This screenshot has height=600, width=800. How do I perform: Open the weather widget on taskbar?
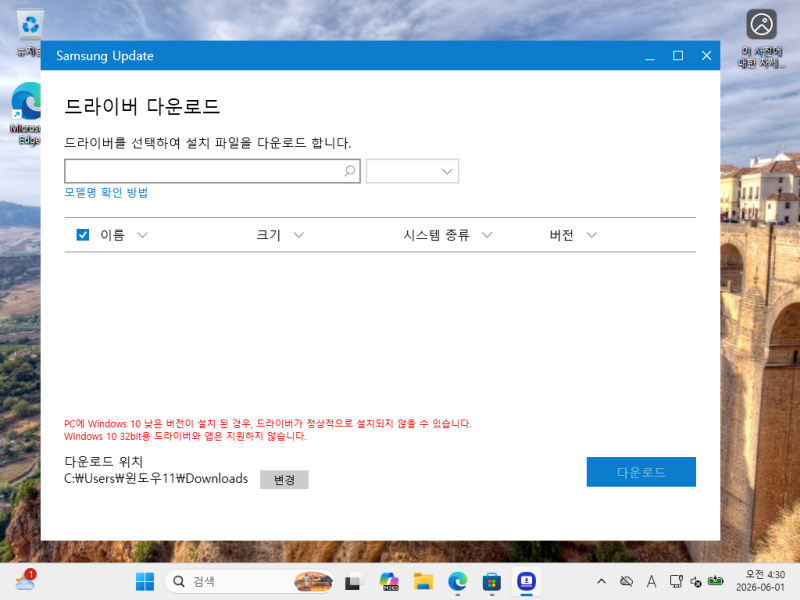pos(25,581)
